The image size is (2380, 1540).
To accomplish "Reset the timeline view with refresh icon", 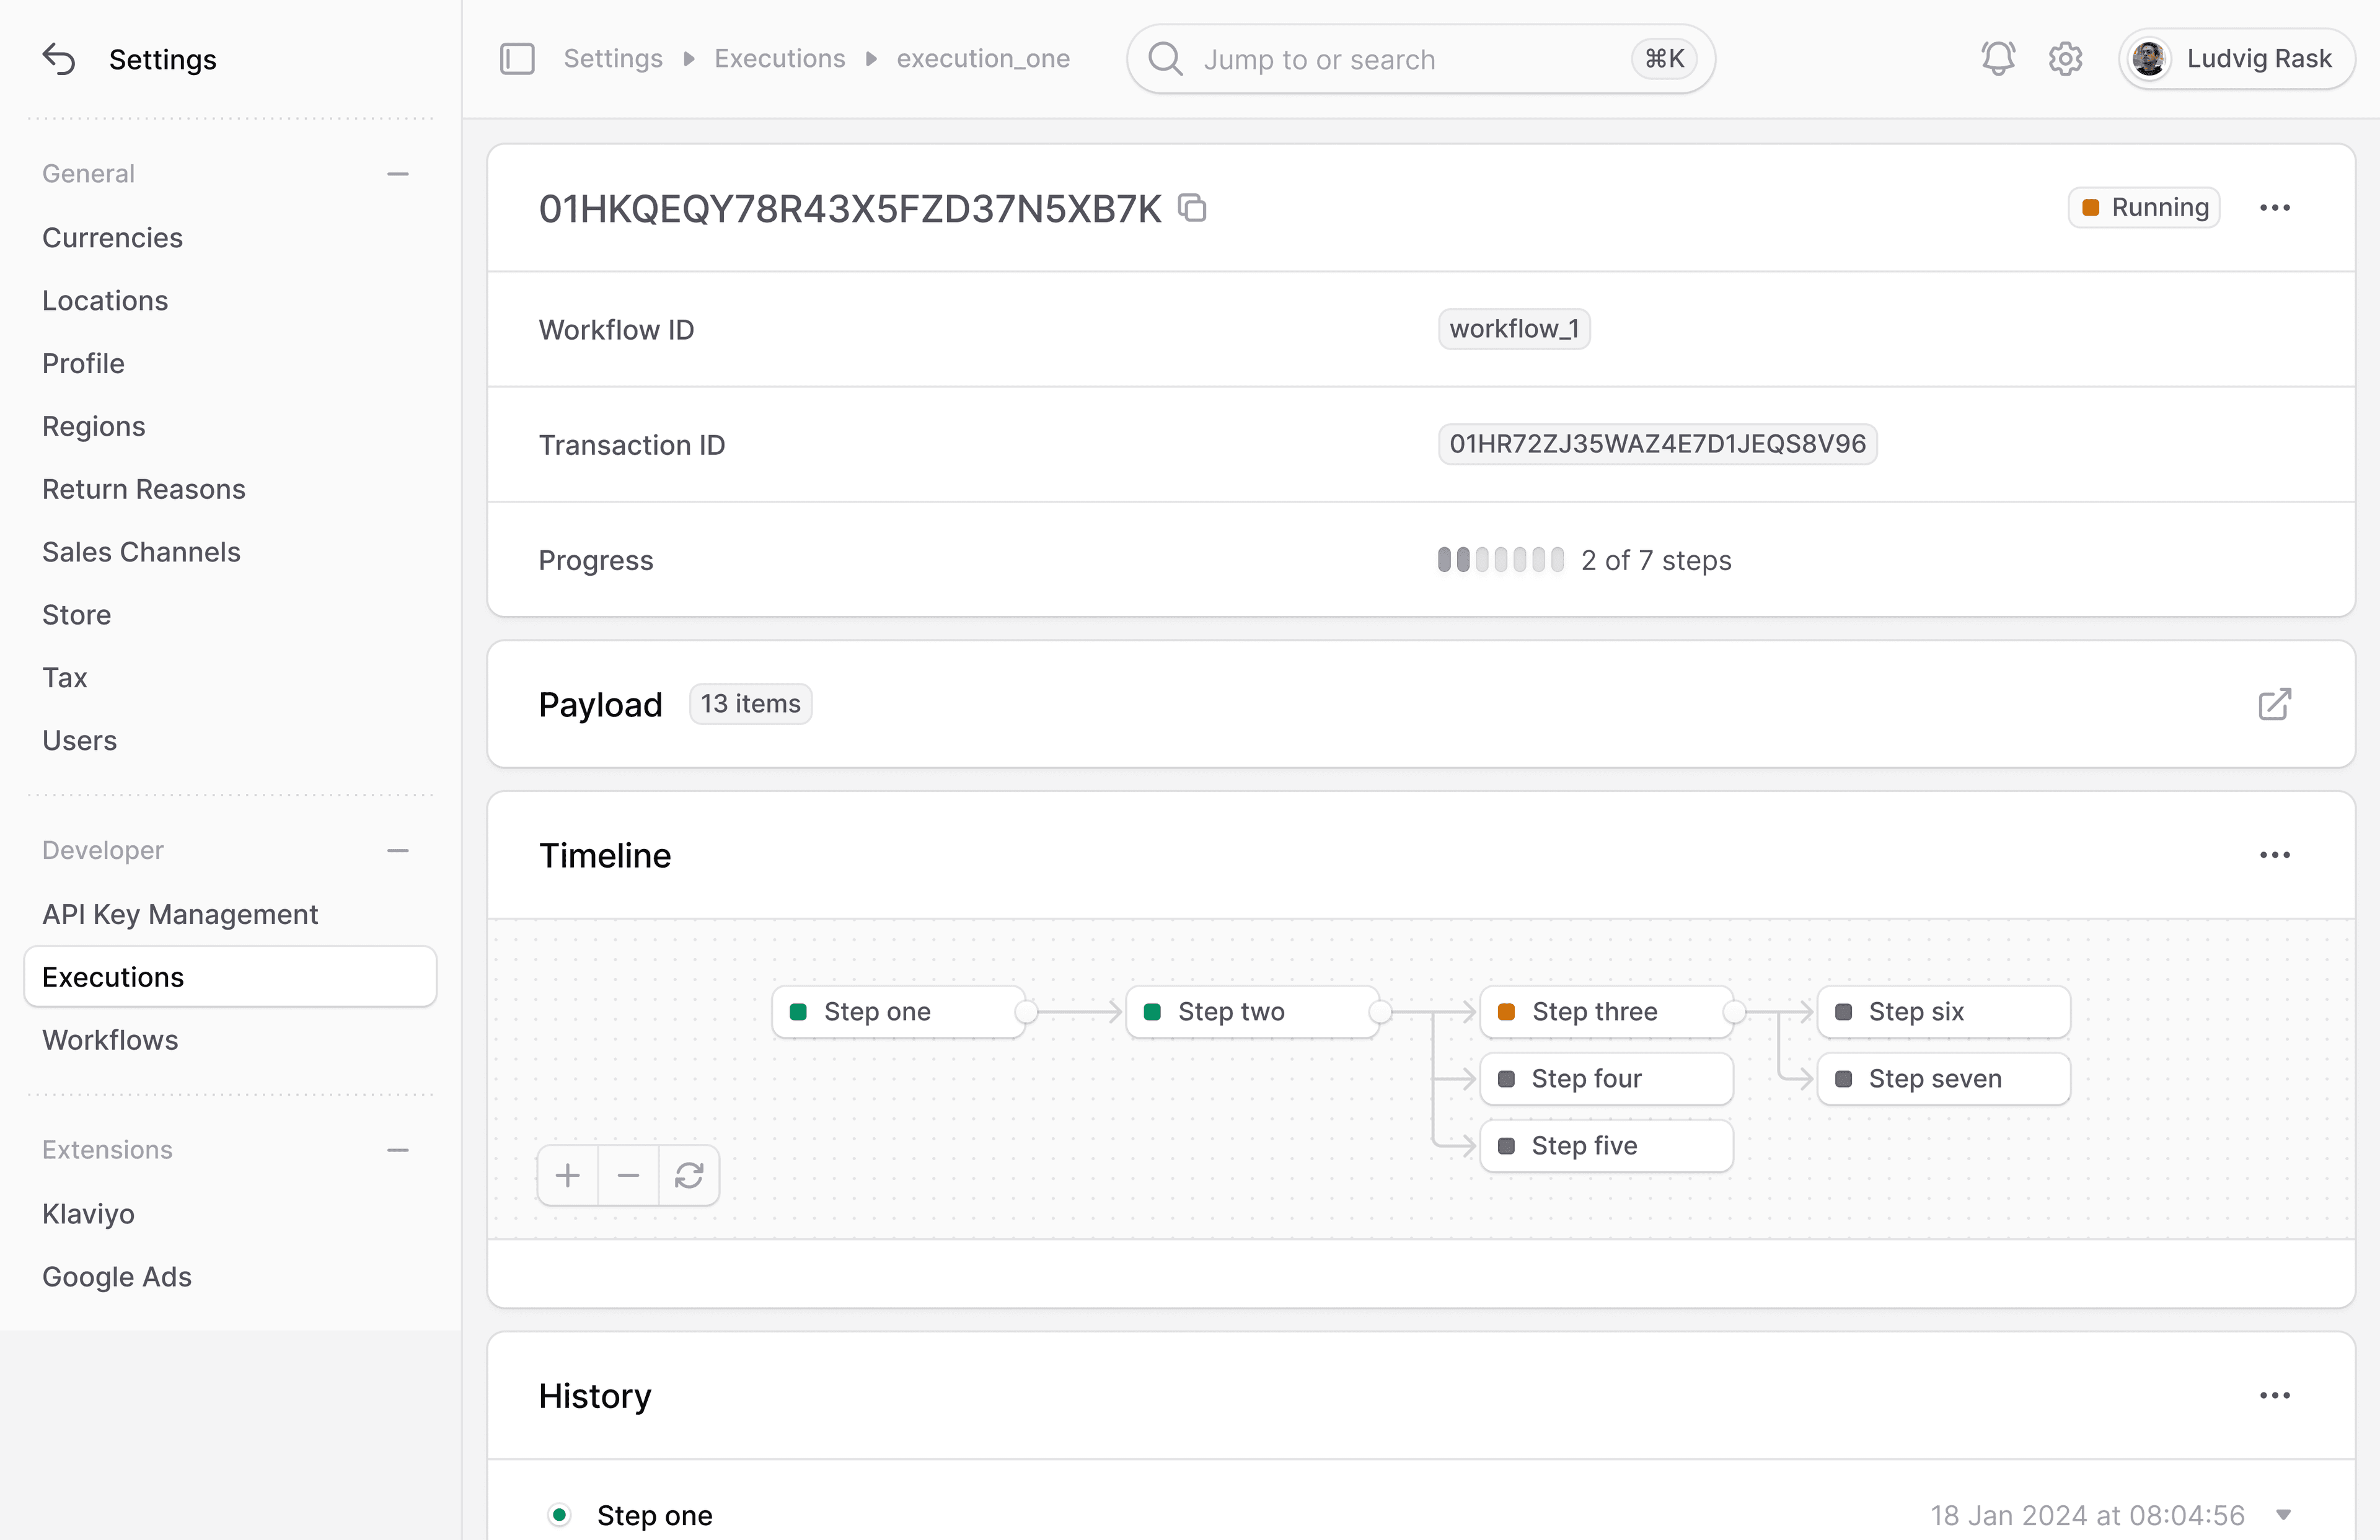I will (x=689, y=1175).
